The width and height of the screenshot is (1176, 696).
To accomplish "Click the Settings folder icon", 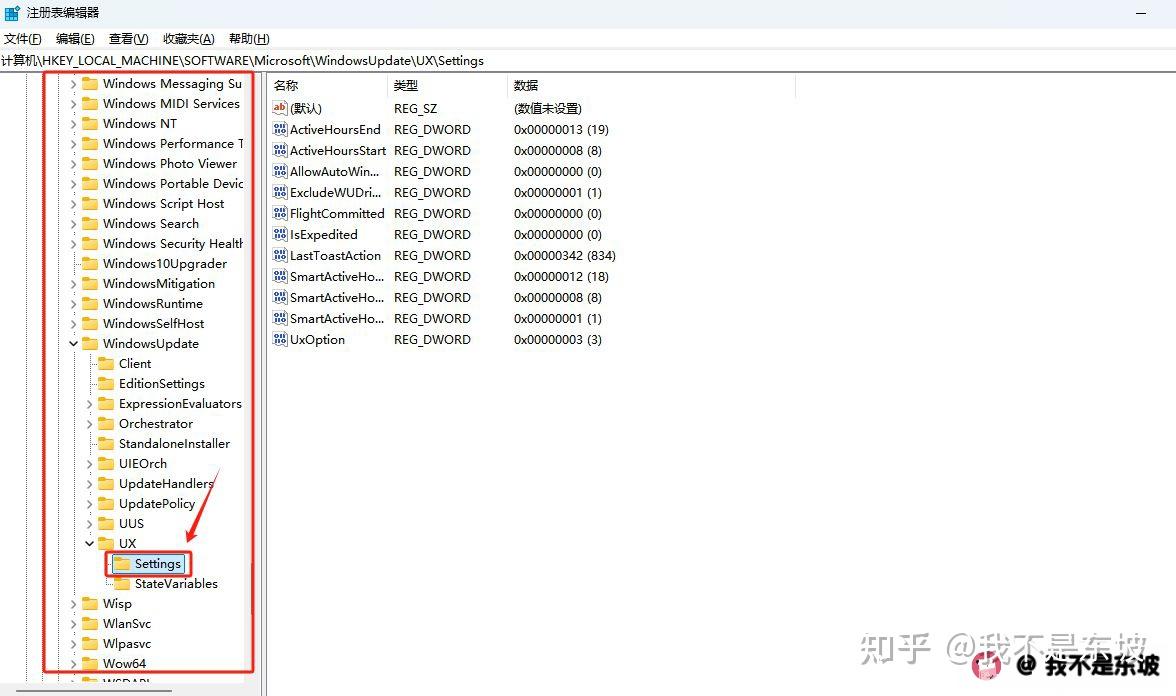I will click(x=122, y=564).
